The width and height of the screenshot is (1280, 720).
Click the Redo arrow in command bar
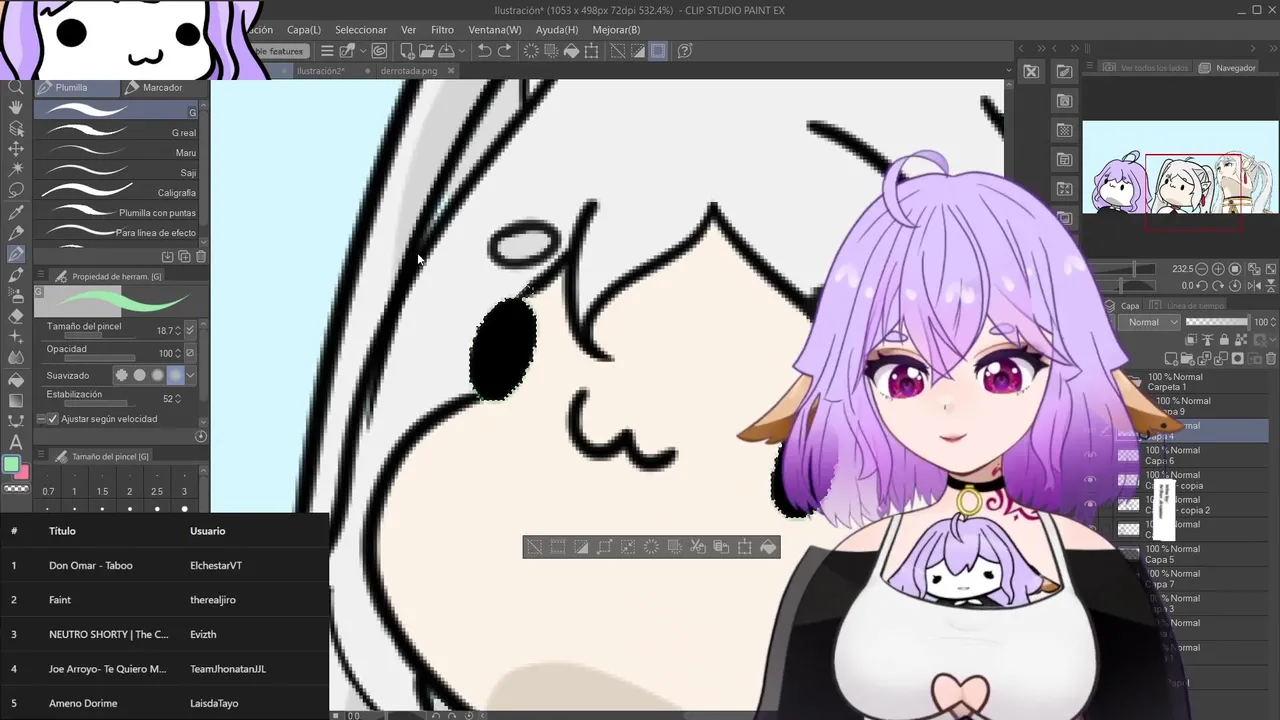pyautogui.click(x=505, y=51)
